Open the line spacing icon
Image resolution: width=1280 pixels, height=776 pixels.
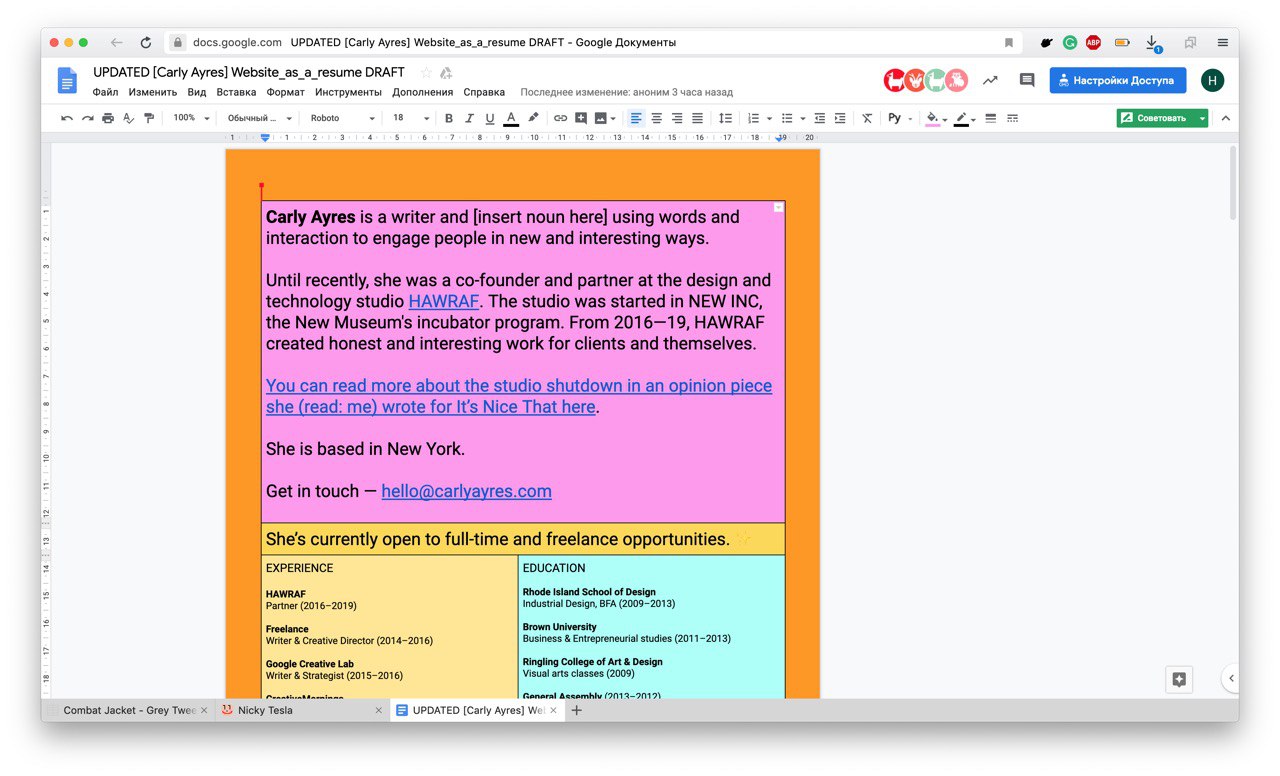[x=726, y=118]
